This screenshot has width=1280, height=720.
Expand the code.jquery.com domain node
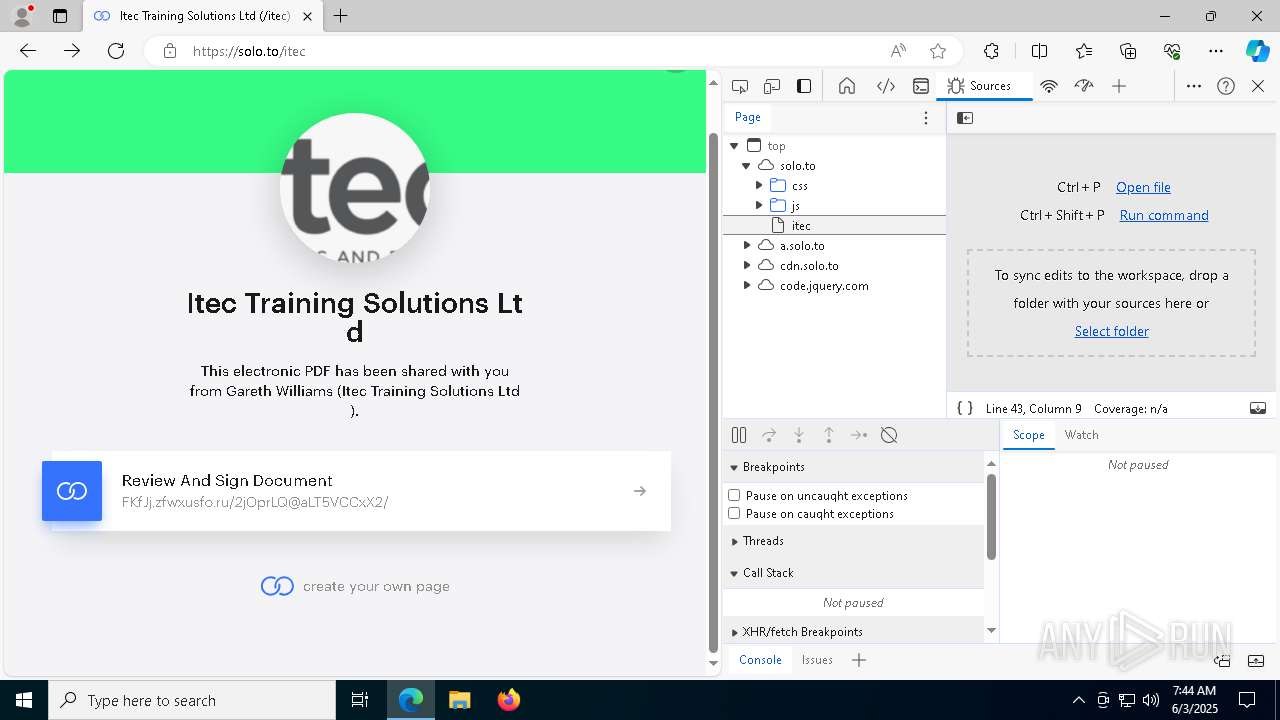coord(747,286)
